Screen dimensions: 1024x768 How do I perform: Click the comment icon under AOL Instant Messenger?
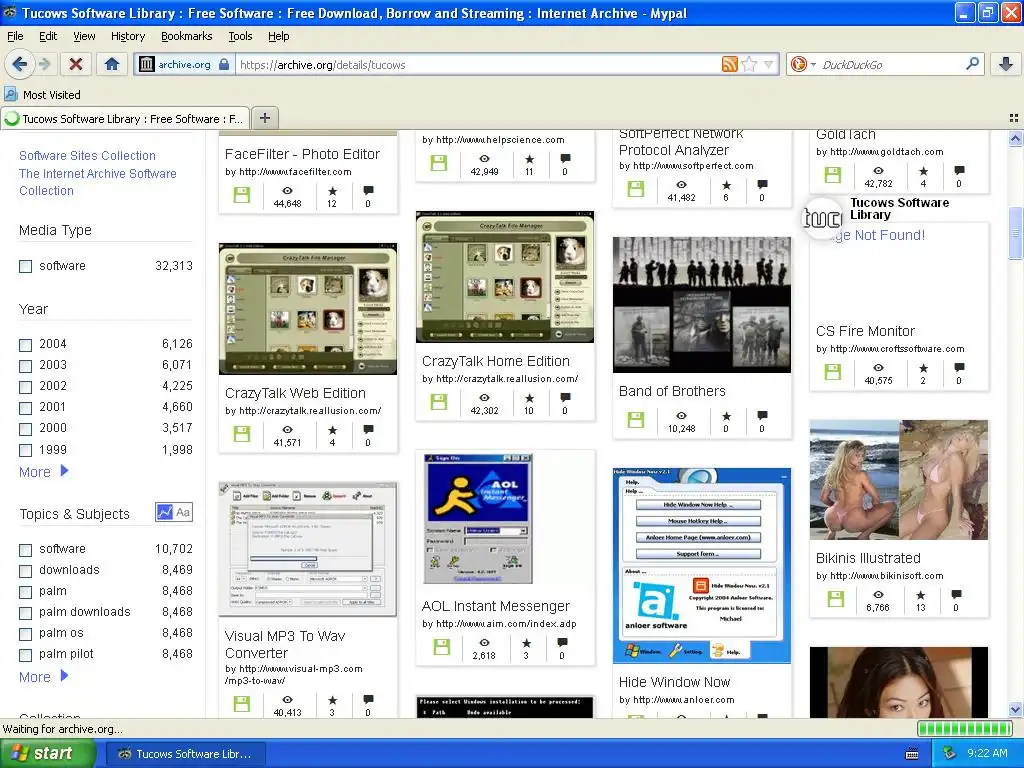tap(562, 643)
